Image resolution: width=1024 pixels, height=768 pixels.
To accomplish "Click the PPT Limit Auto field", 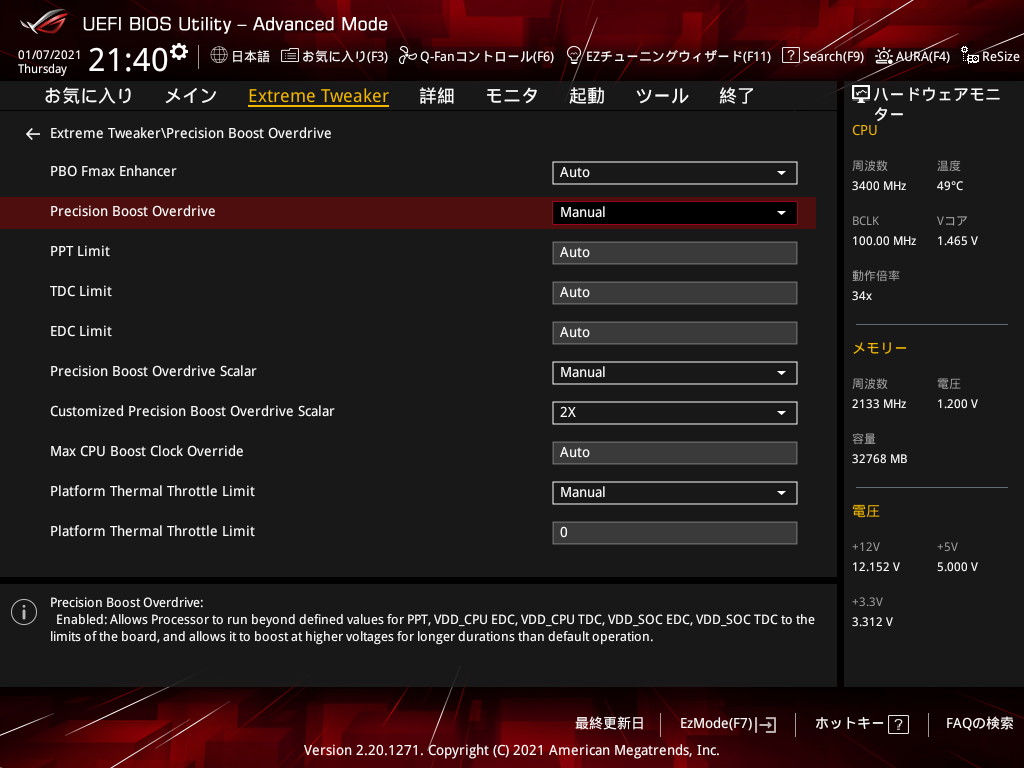I will pos(675,253).
